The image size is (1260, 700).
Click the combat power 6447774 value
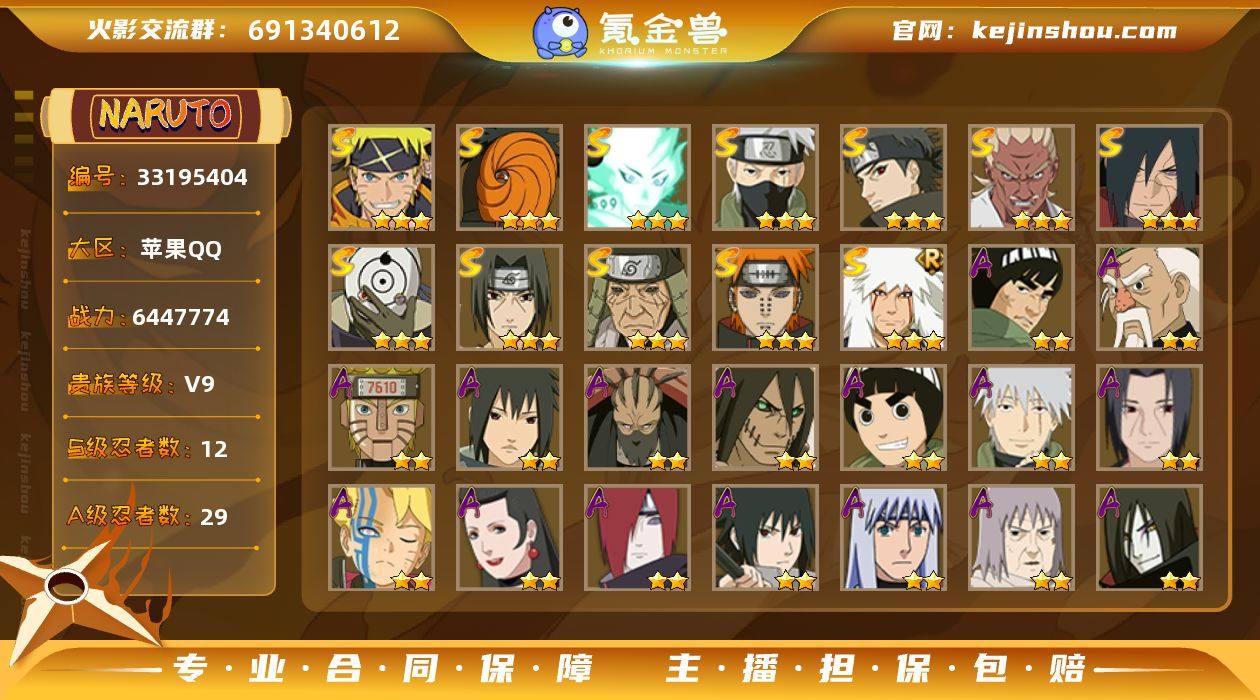pyautogui.click(x=181, y=317)
